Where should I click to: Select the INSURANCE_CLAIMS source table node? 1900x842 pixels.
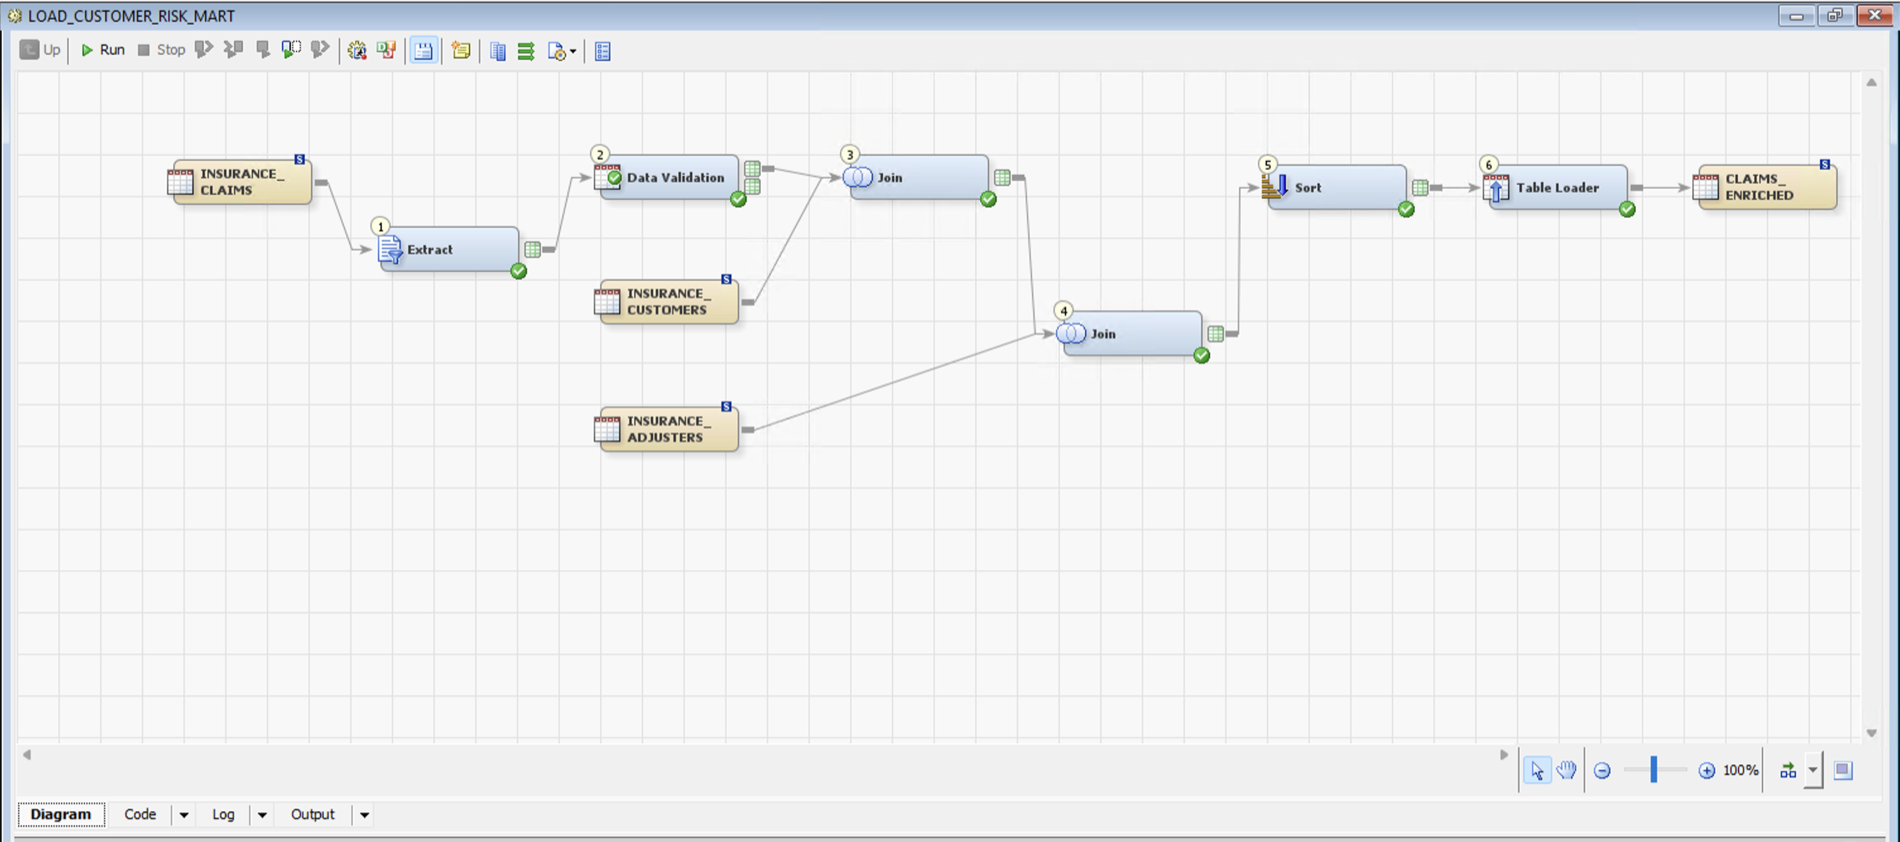[x=241, y=182]
